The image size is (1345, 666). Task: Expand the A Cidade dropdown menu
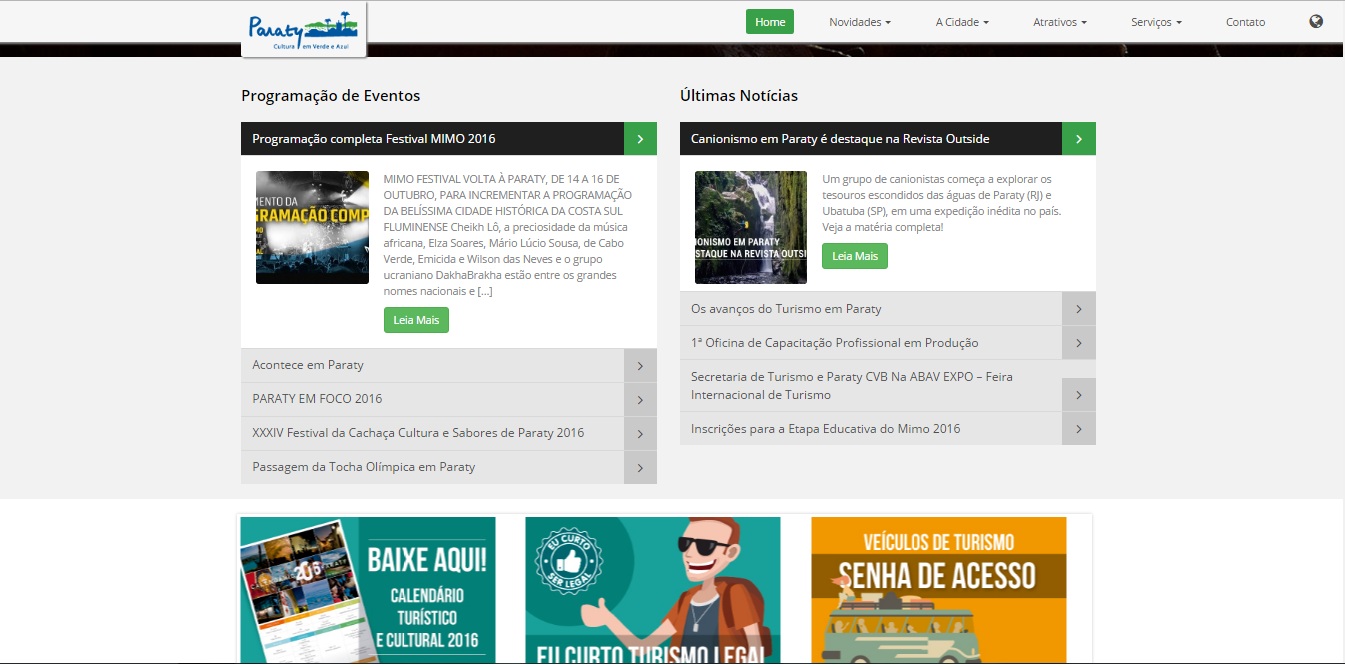(x=962, y=22)
